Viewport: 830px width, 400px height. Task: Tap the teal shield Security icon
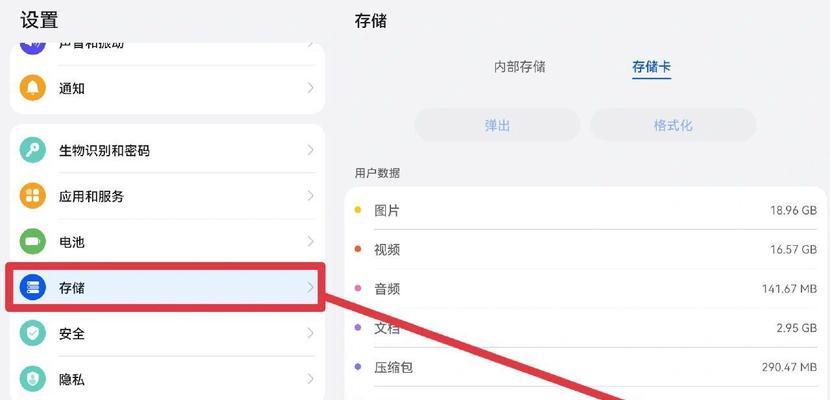click(33, 333)
